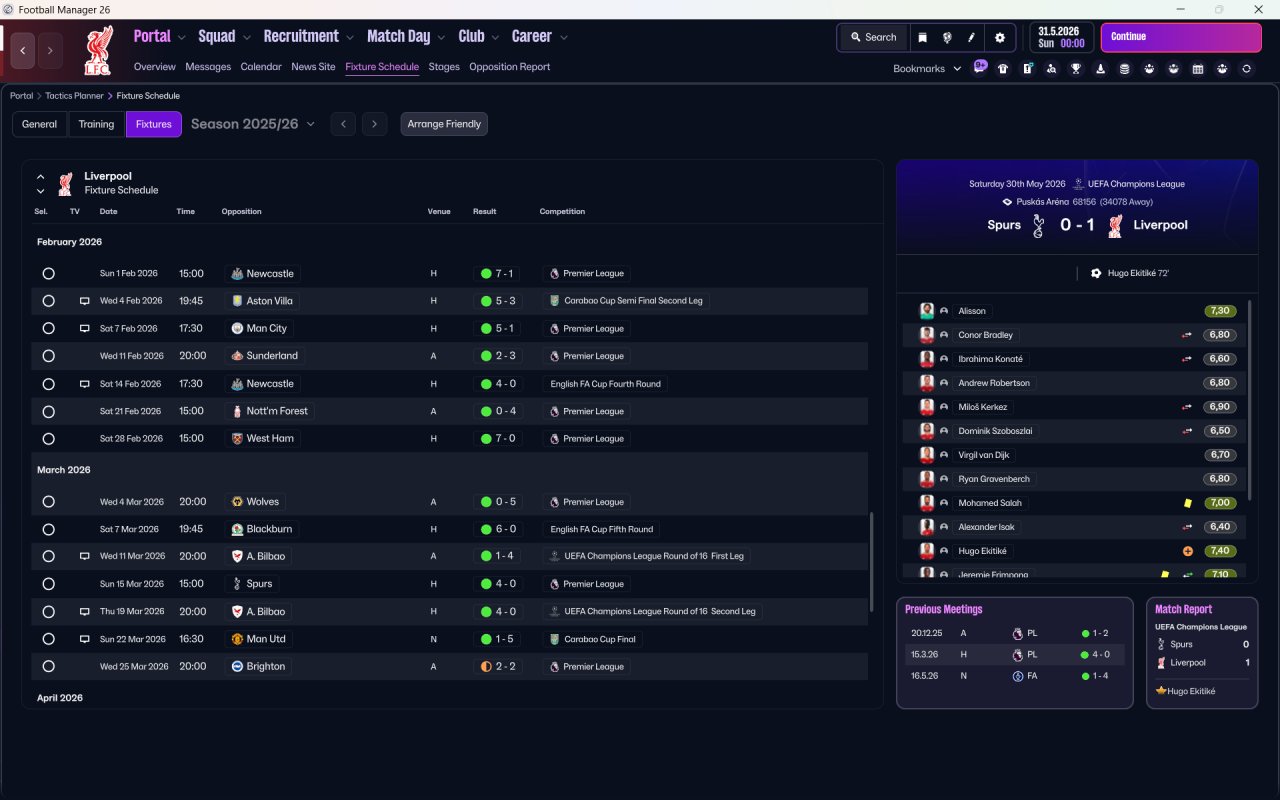Open the bookmark icon beside Search

click(x=922, y=37)
